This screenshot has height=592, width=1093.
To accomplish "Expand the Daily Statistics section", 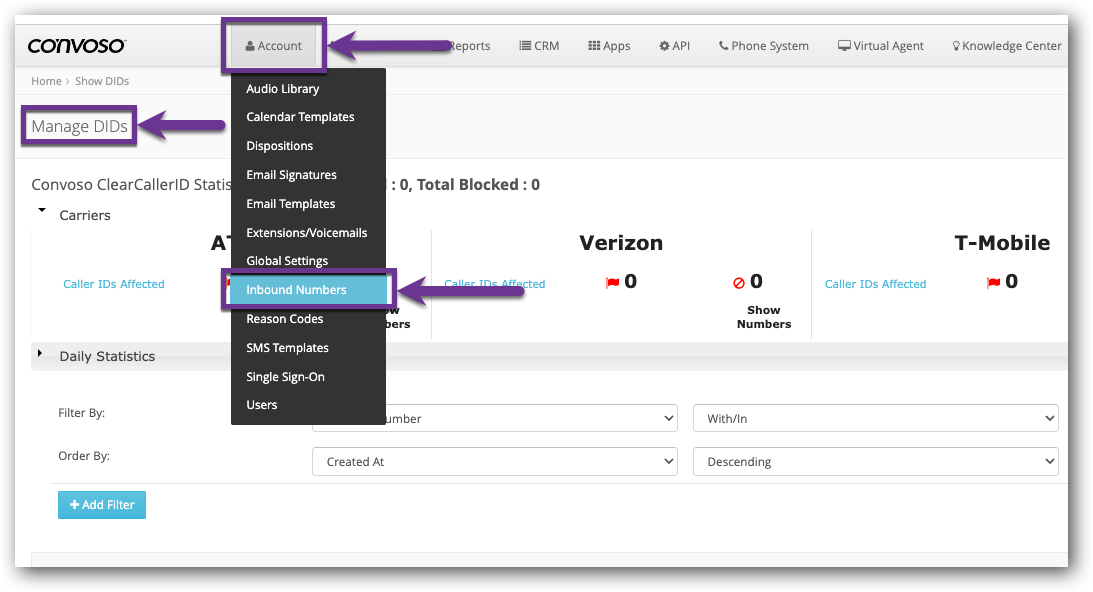I will (39, 353).
